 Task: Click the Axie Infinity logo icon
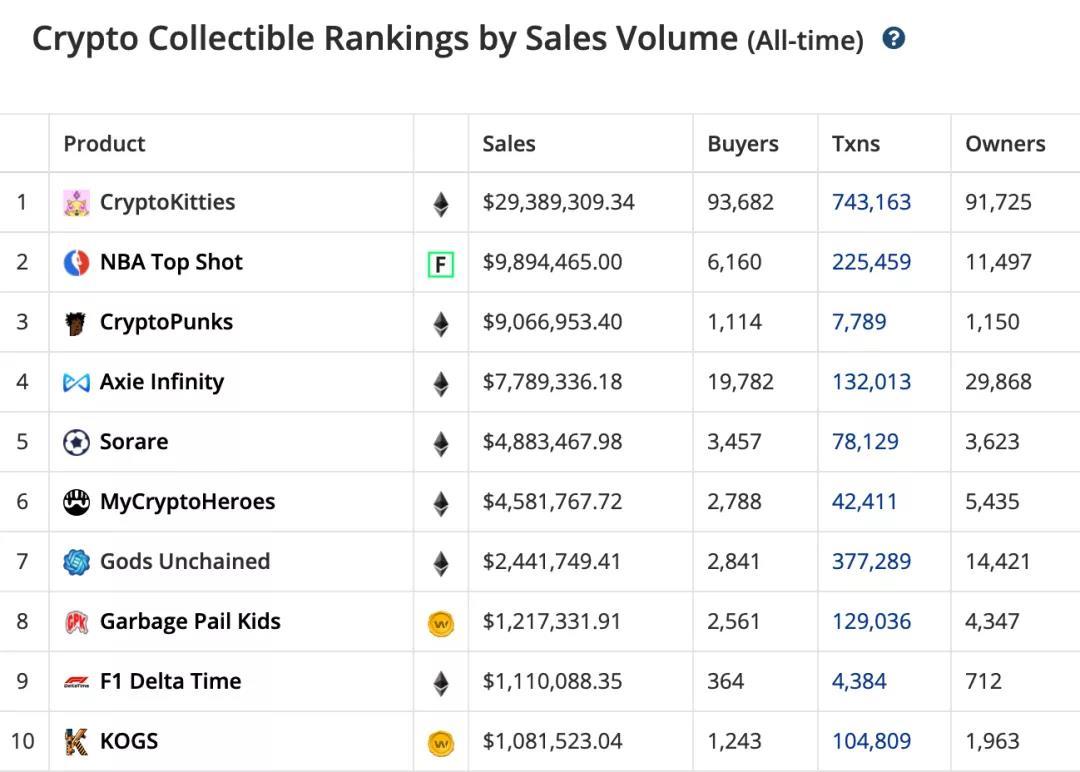click(x=76, y=382)
